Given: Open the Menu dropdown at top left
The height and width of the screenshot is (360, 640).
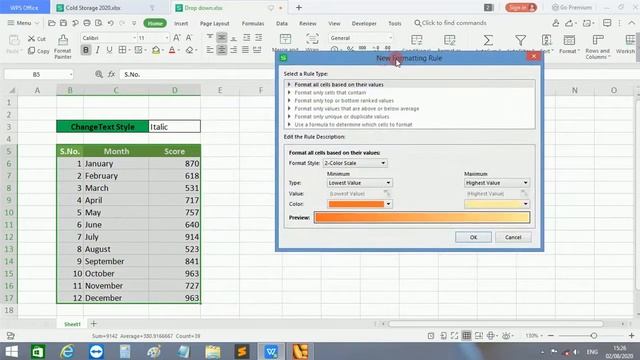Looking at the screenshot, I should point(23,23).
